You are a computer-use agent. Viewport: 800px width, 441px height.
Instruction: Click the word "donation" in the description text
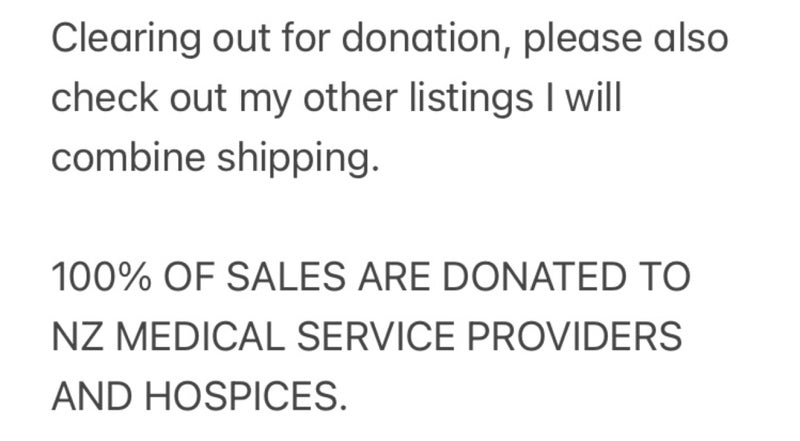click(x=422, y=38)
